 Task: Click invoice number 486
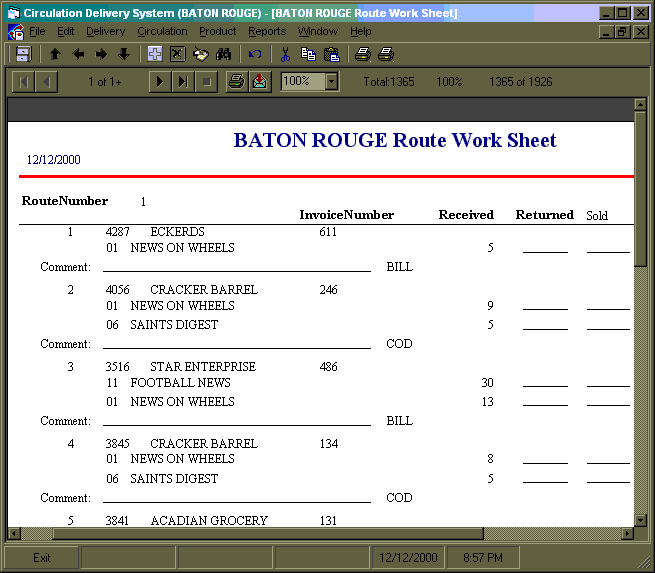328,367
